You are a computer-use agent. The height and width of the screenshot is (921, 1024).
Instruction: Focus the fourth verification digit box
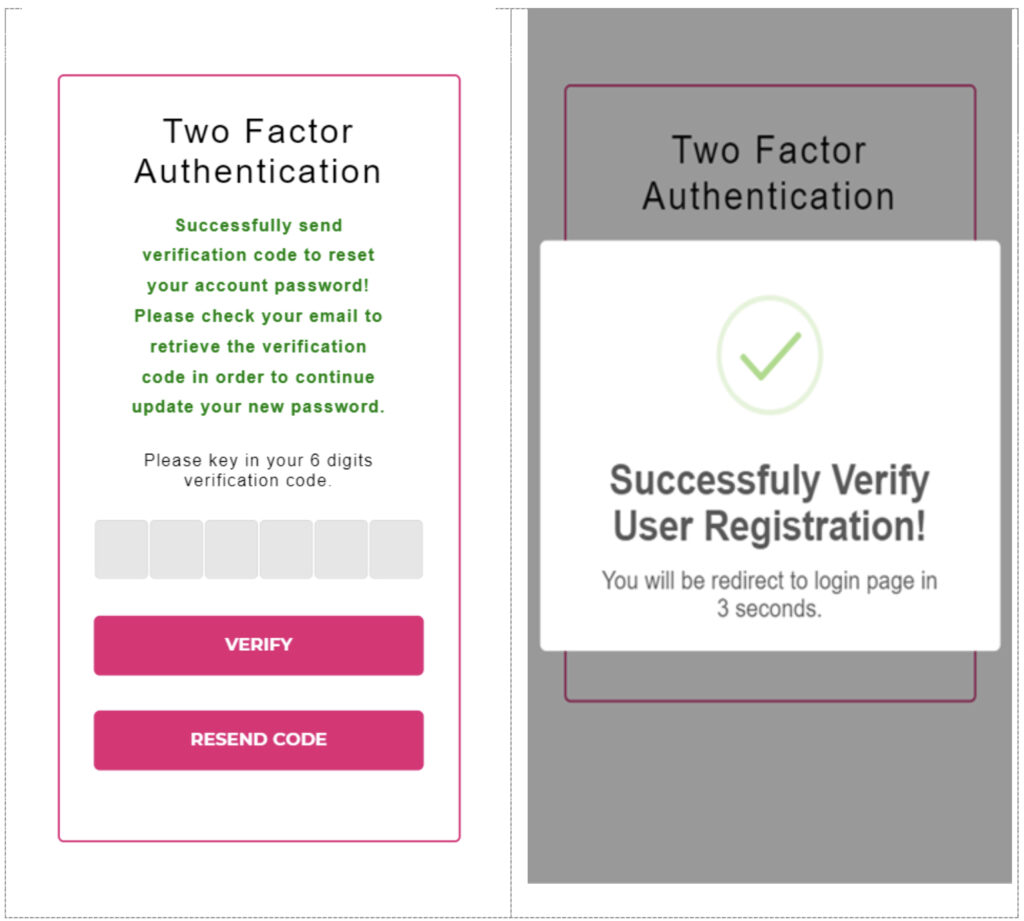tap(286, 549)
